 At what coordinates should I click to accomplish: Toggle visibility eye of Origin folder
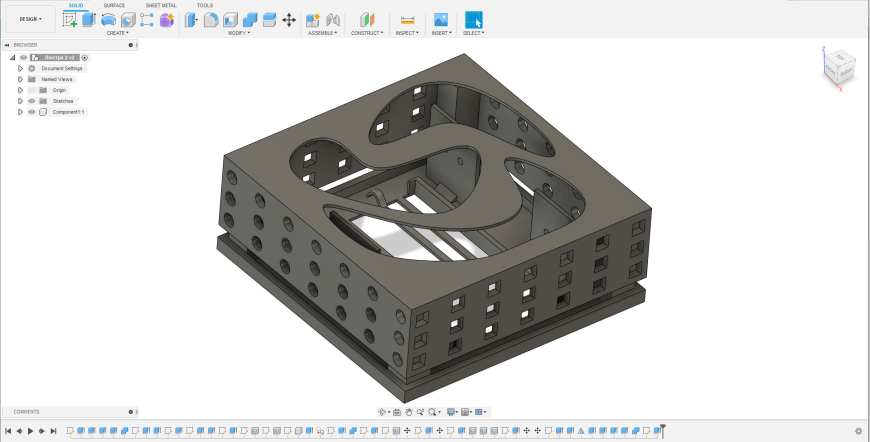click(x=31, y=90)
